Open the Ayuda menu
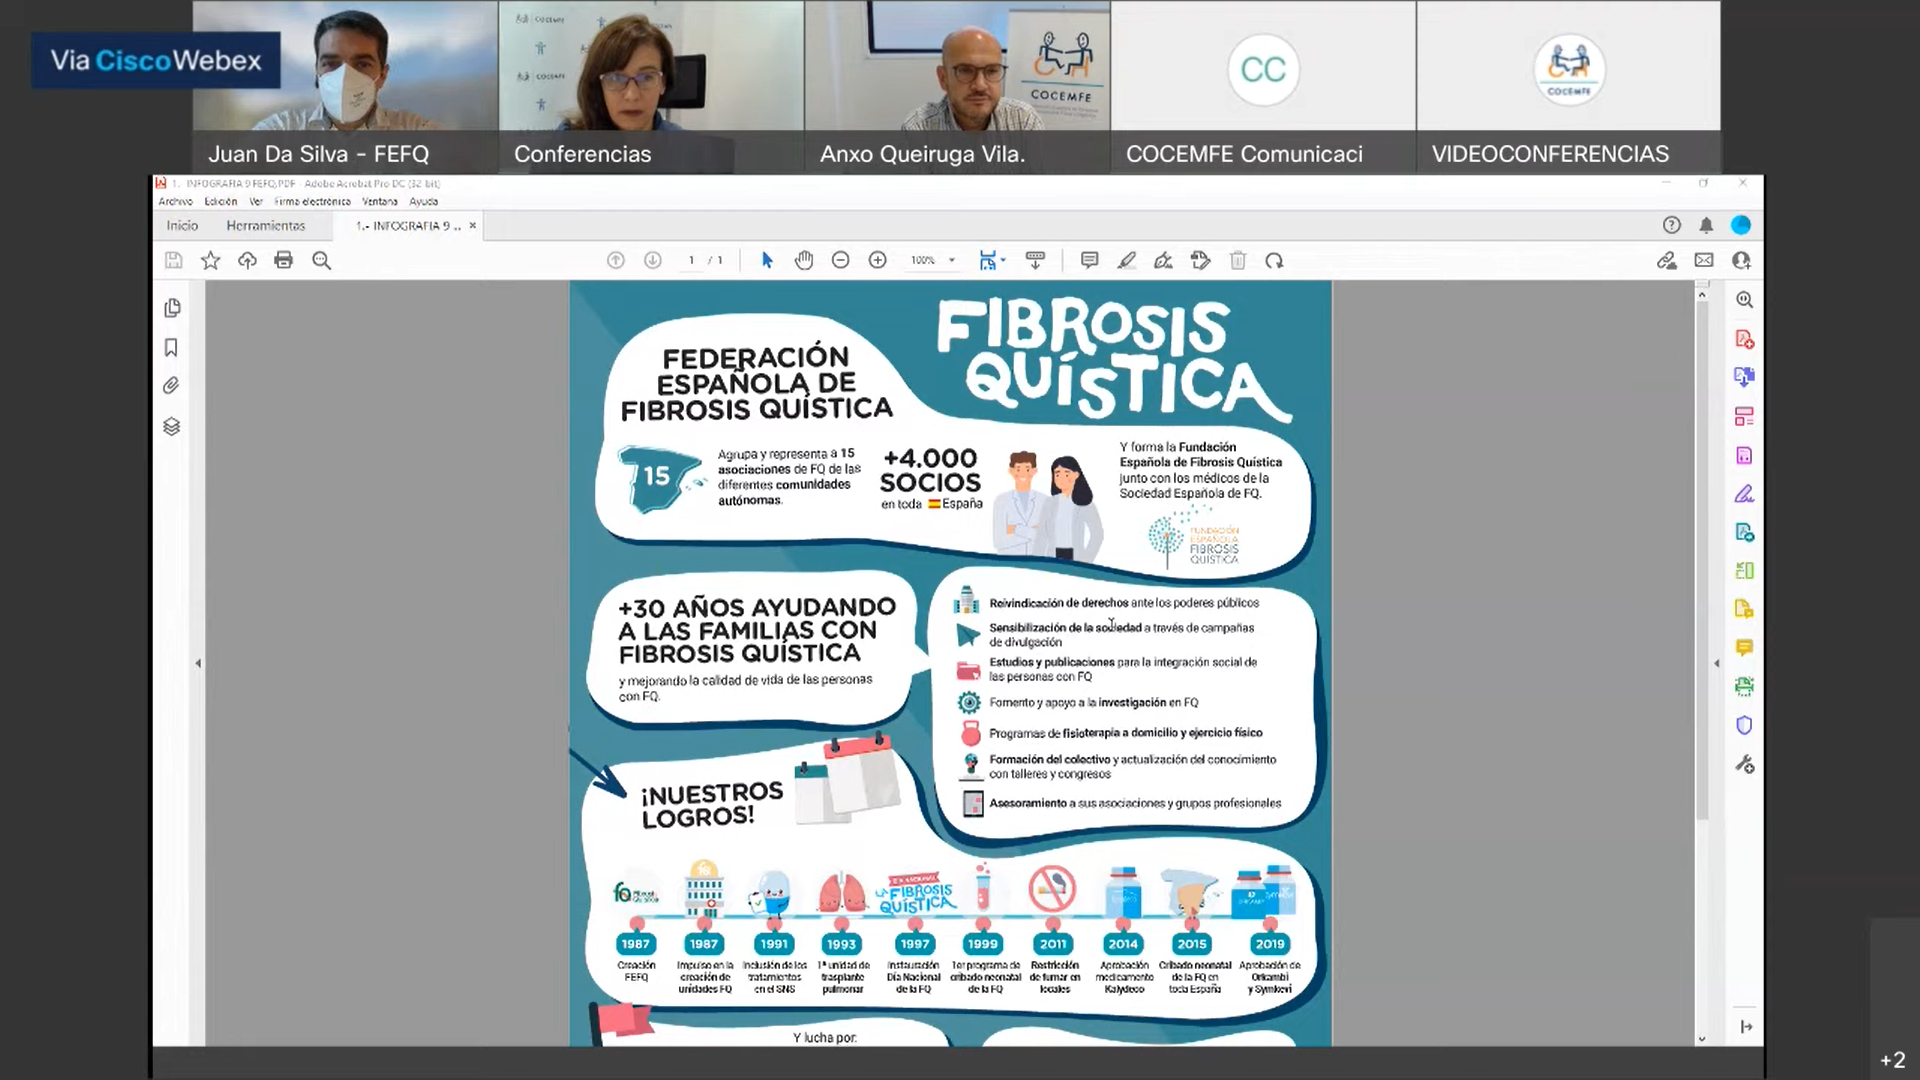1920x1080 pixels. coord(424,201)
